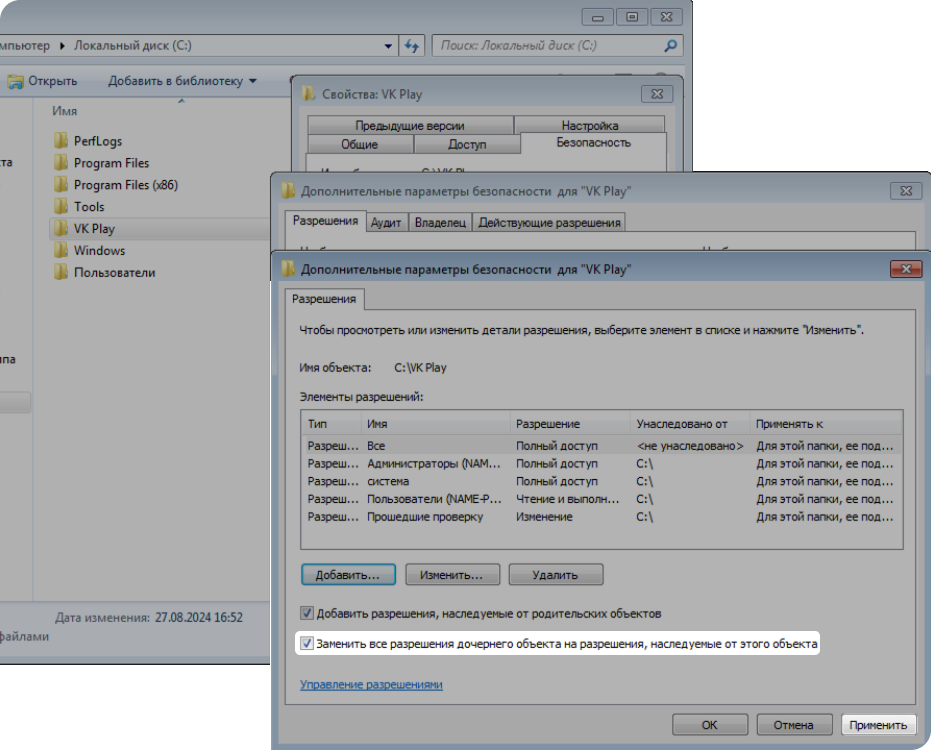Click the Program Files folder icon
The image size is (931, 750).
pos(61,163)
